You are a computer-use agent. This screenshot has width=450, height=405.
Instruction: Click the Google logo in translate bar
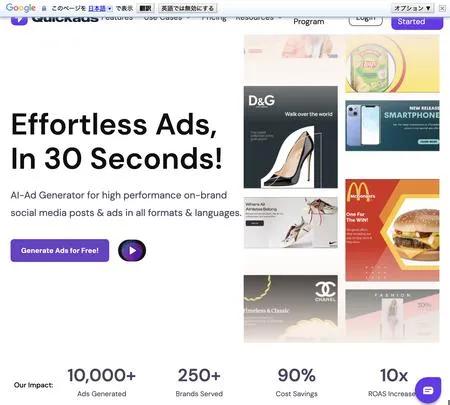pyautogui.click(x=21, y=8)
